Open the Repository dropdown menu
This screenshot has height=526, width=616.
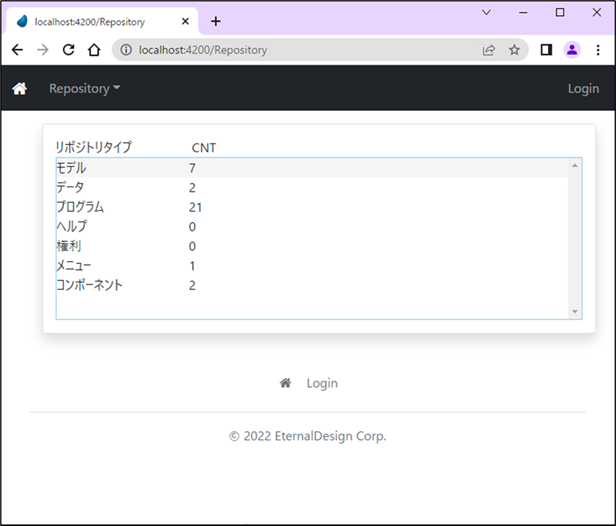[84, 89]
